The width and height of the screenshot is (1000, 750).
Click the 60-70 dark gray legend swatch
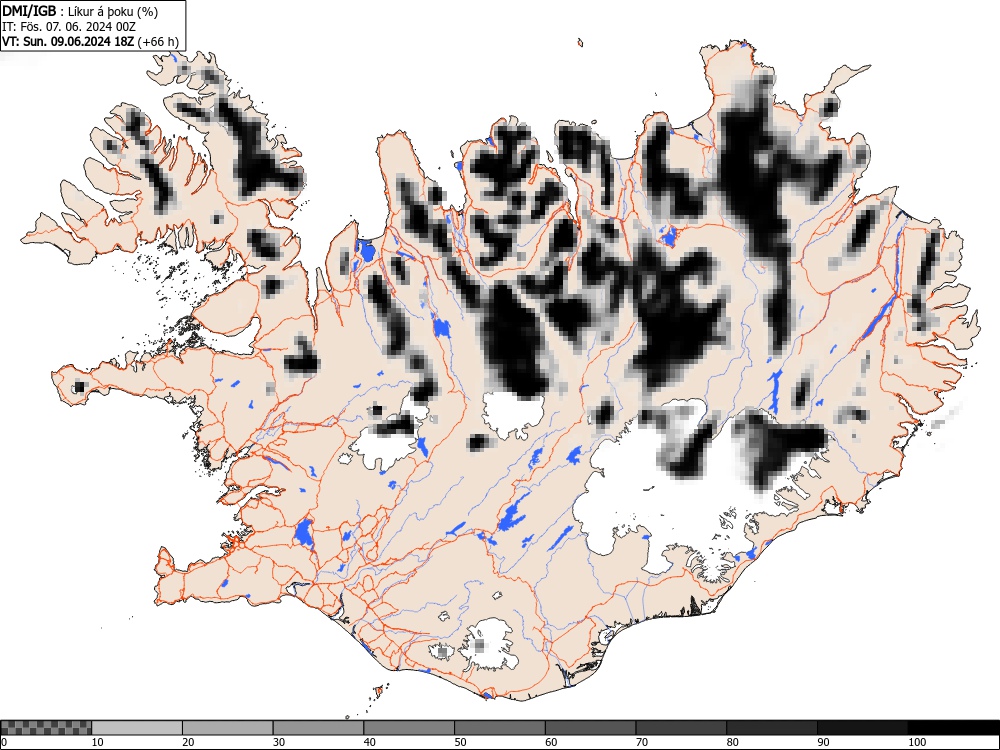[591, 727]
